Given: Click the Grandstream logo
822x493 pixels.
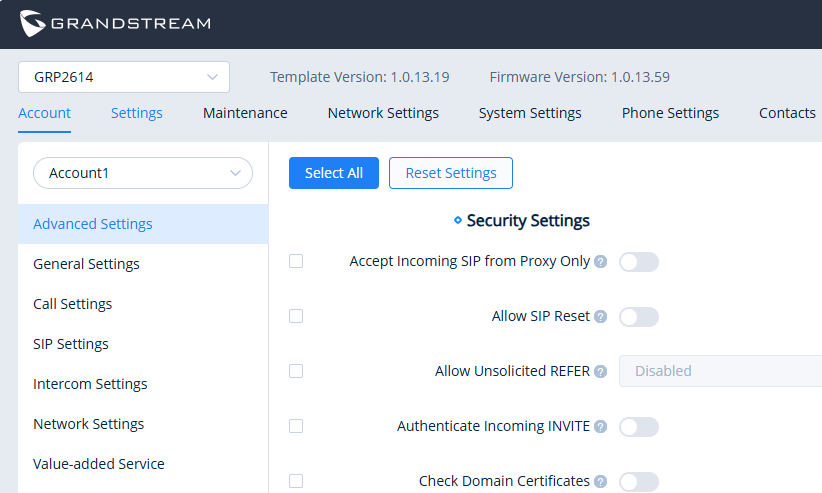Looking at the screenshot, I should tap(115, 23).
